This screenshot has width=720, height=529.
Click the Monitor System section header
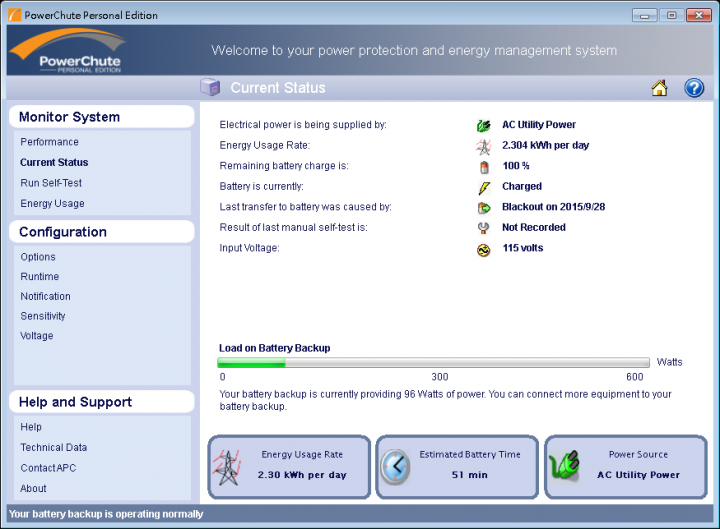(x=101, y=117)
